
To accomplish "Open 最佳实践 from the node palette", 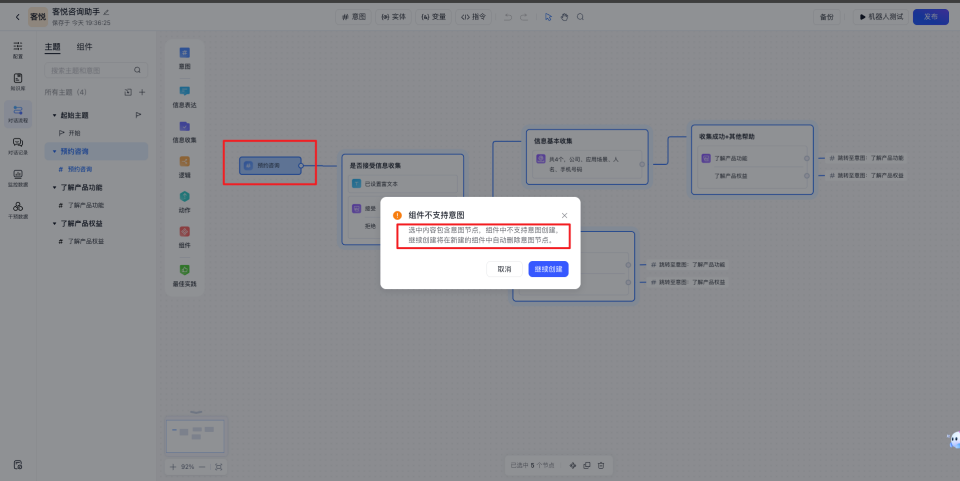I will pos(184,270).
